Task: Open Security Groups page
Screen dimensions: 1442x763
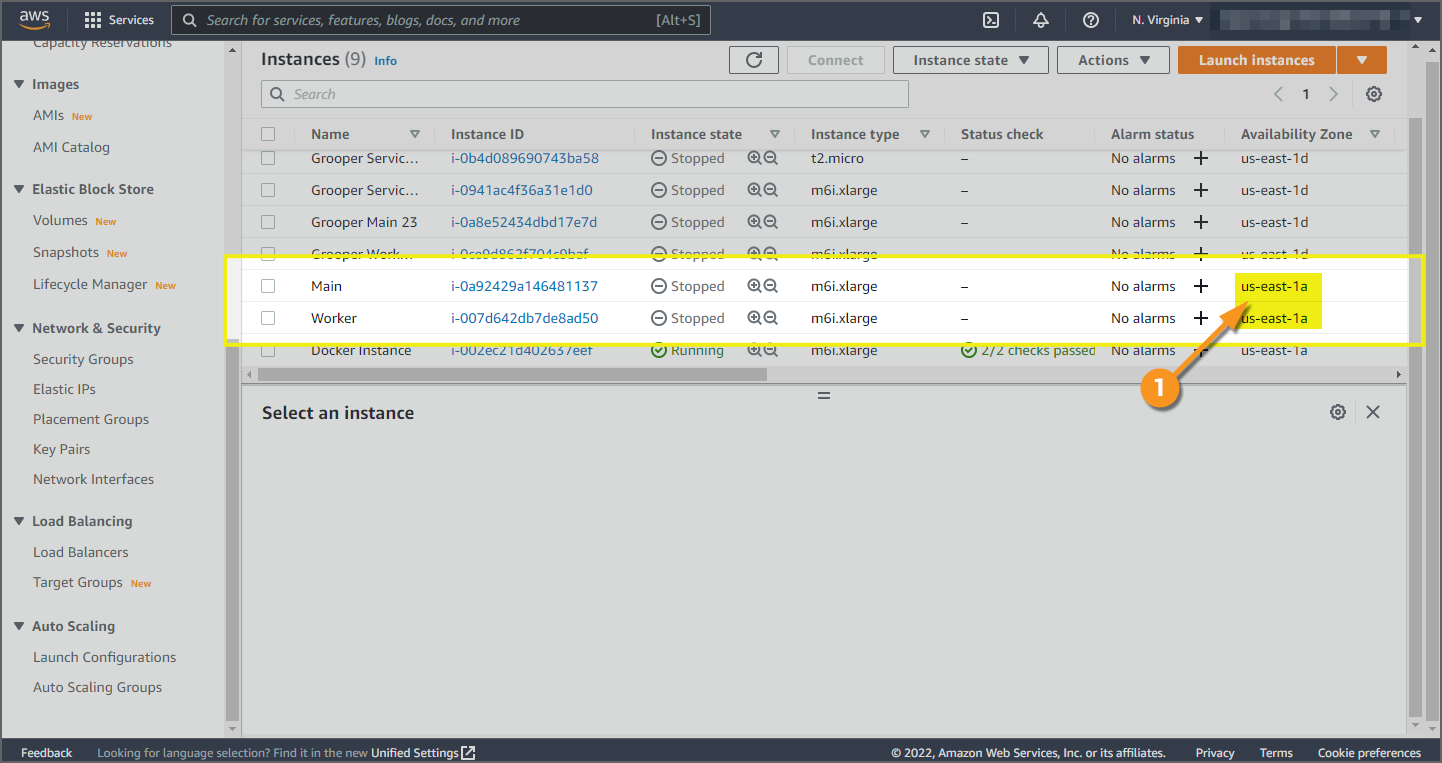Action: pos(83,359)
